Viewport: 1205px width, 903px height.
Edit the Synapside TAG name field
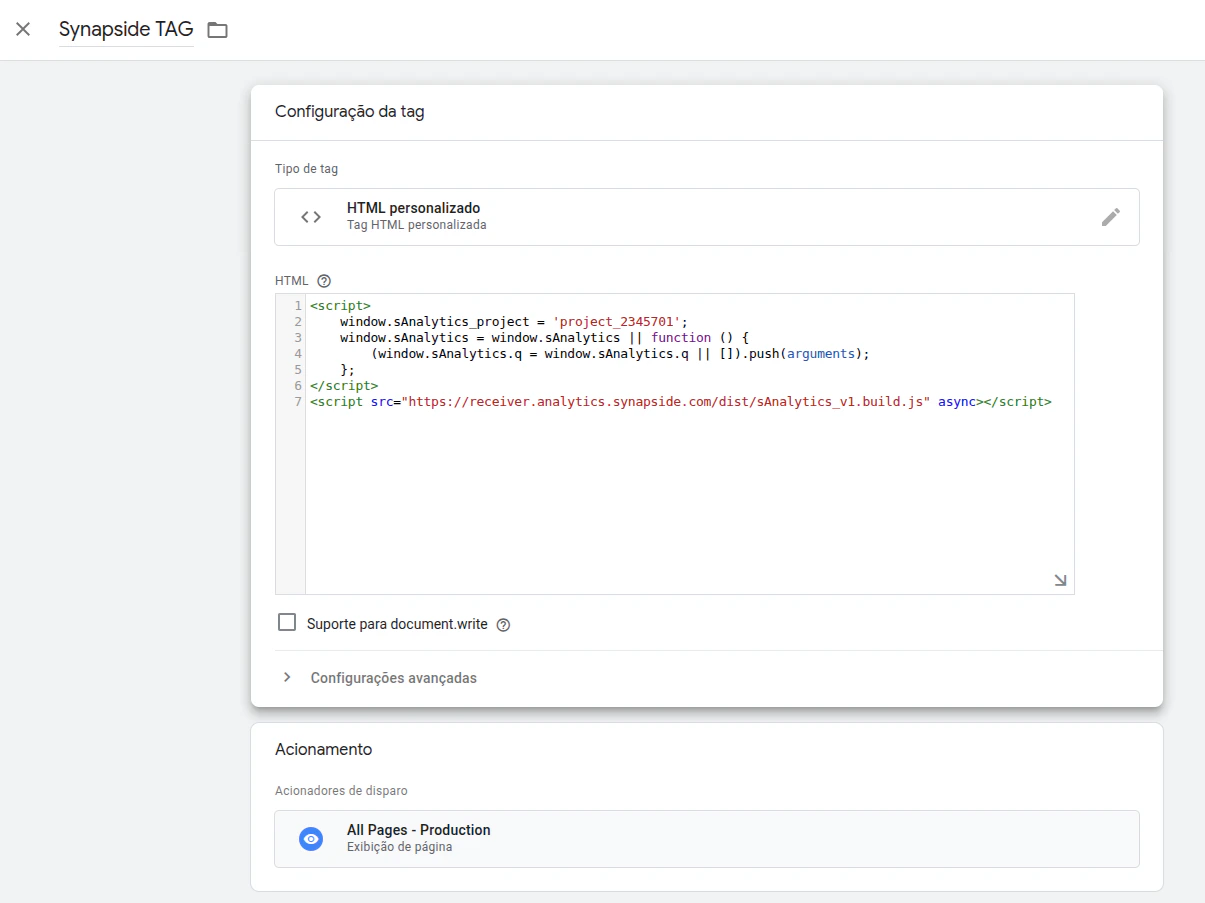tap(126, 30)
